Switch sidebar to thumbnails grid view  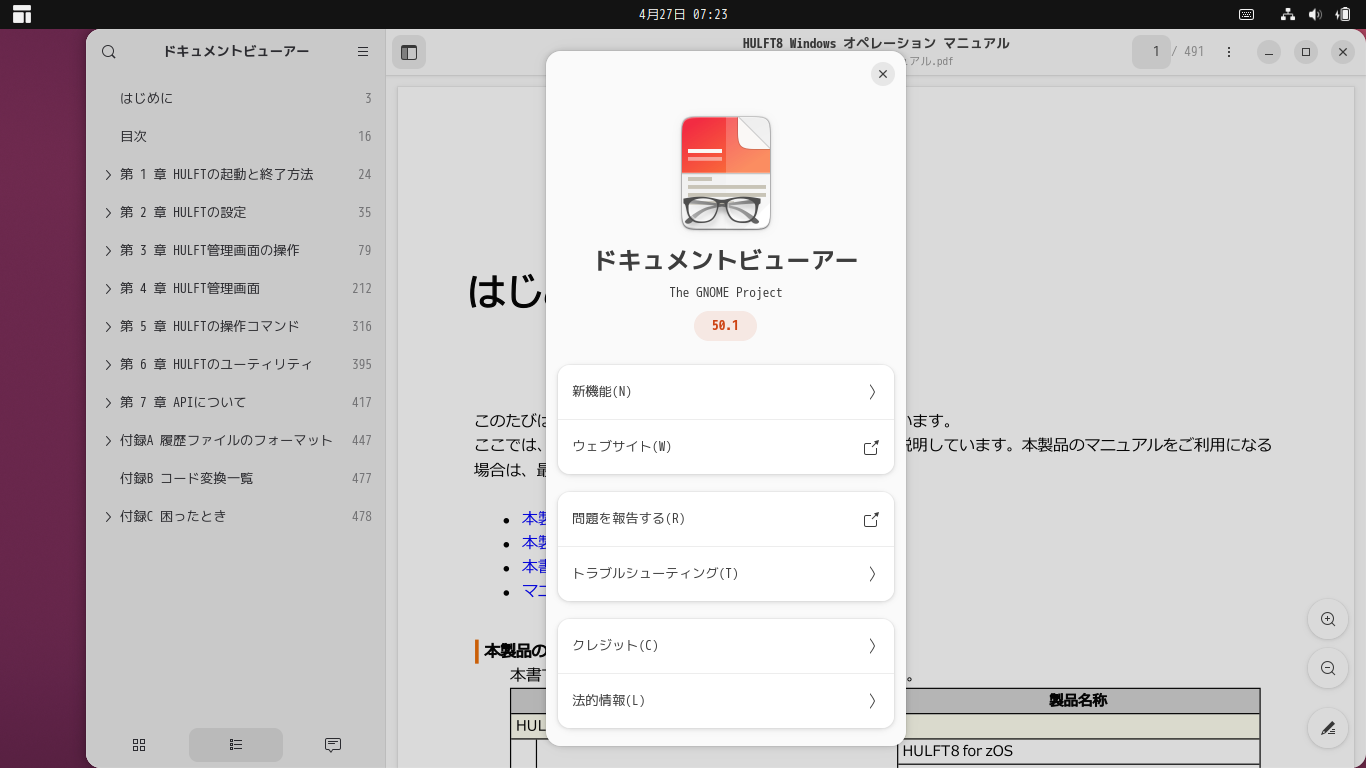click(x=138, y=744)
